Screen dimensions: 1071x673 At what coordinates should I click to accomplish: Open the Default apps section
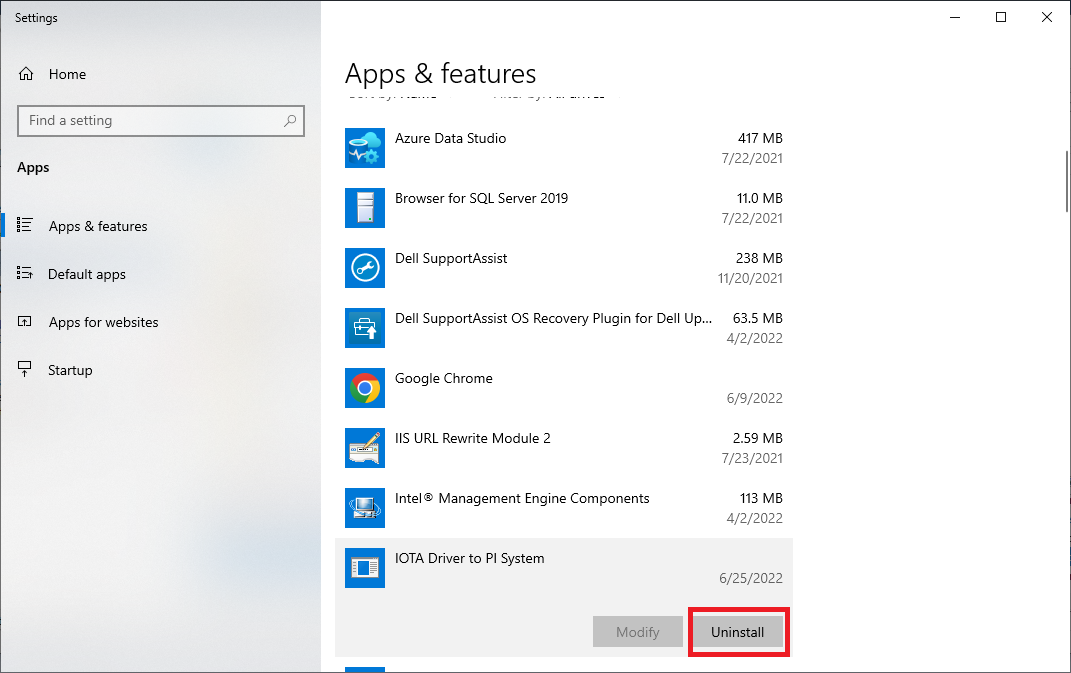click(x=87, y=274)
